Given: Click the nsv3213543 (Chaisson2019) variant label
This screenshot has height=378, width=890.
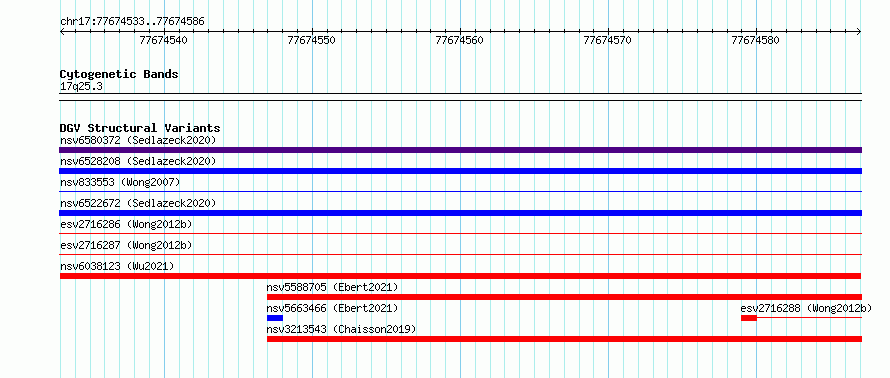Looking at the screenshot, I should pos(342,329).
